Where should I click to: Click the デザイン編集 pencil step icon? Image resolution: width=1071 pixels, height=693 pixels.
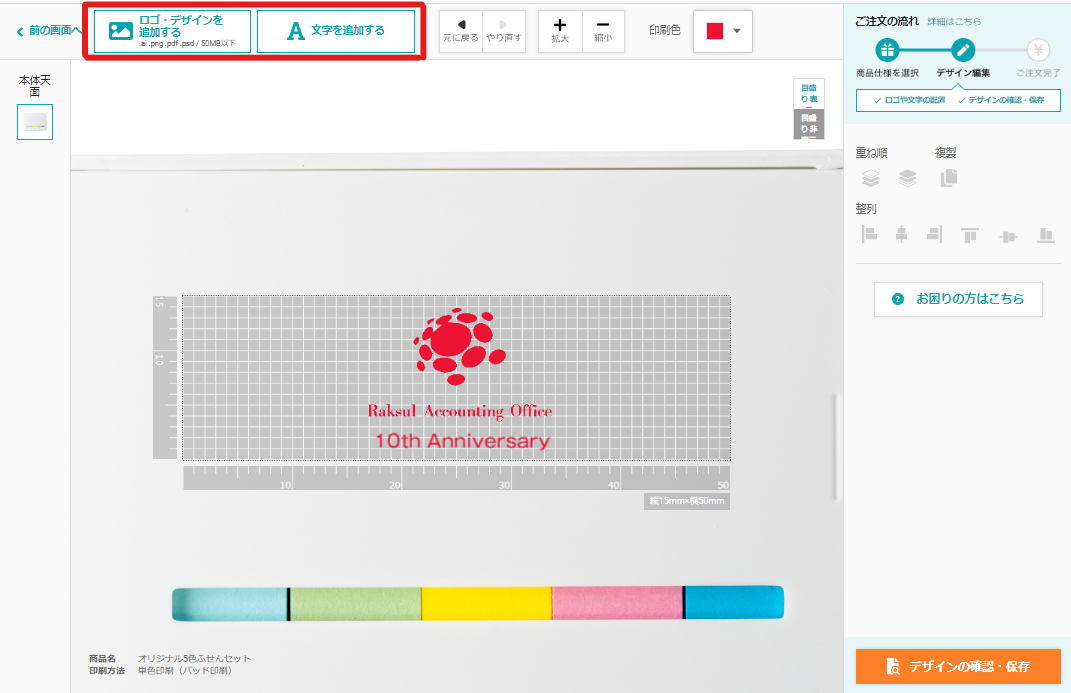click(x=963, y=50)
